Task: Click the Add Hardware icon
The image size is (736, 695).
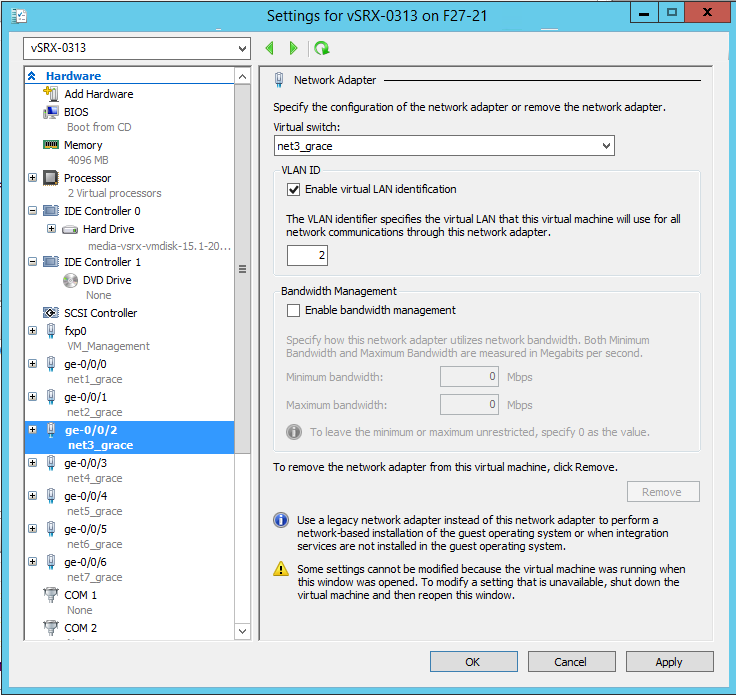Action: click(x=51, y=93)
